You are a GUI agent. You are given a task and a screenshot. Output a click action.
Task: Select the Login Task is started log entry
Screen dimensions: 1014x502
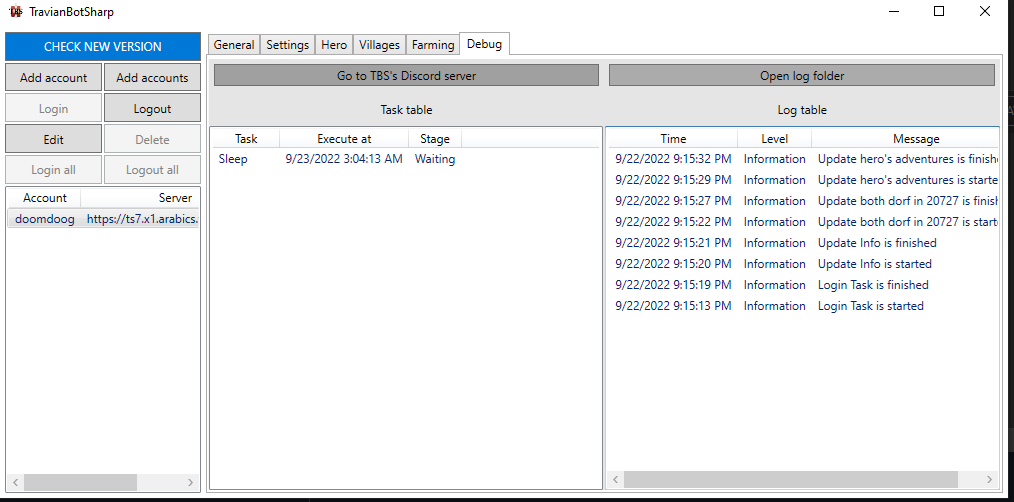[x=802, y=306]
